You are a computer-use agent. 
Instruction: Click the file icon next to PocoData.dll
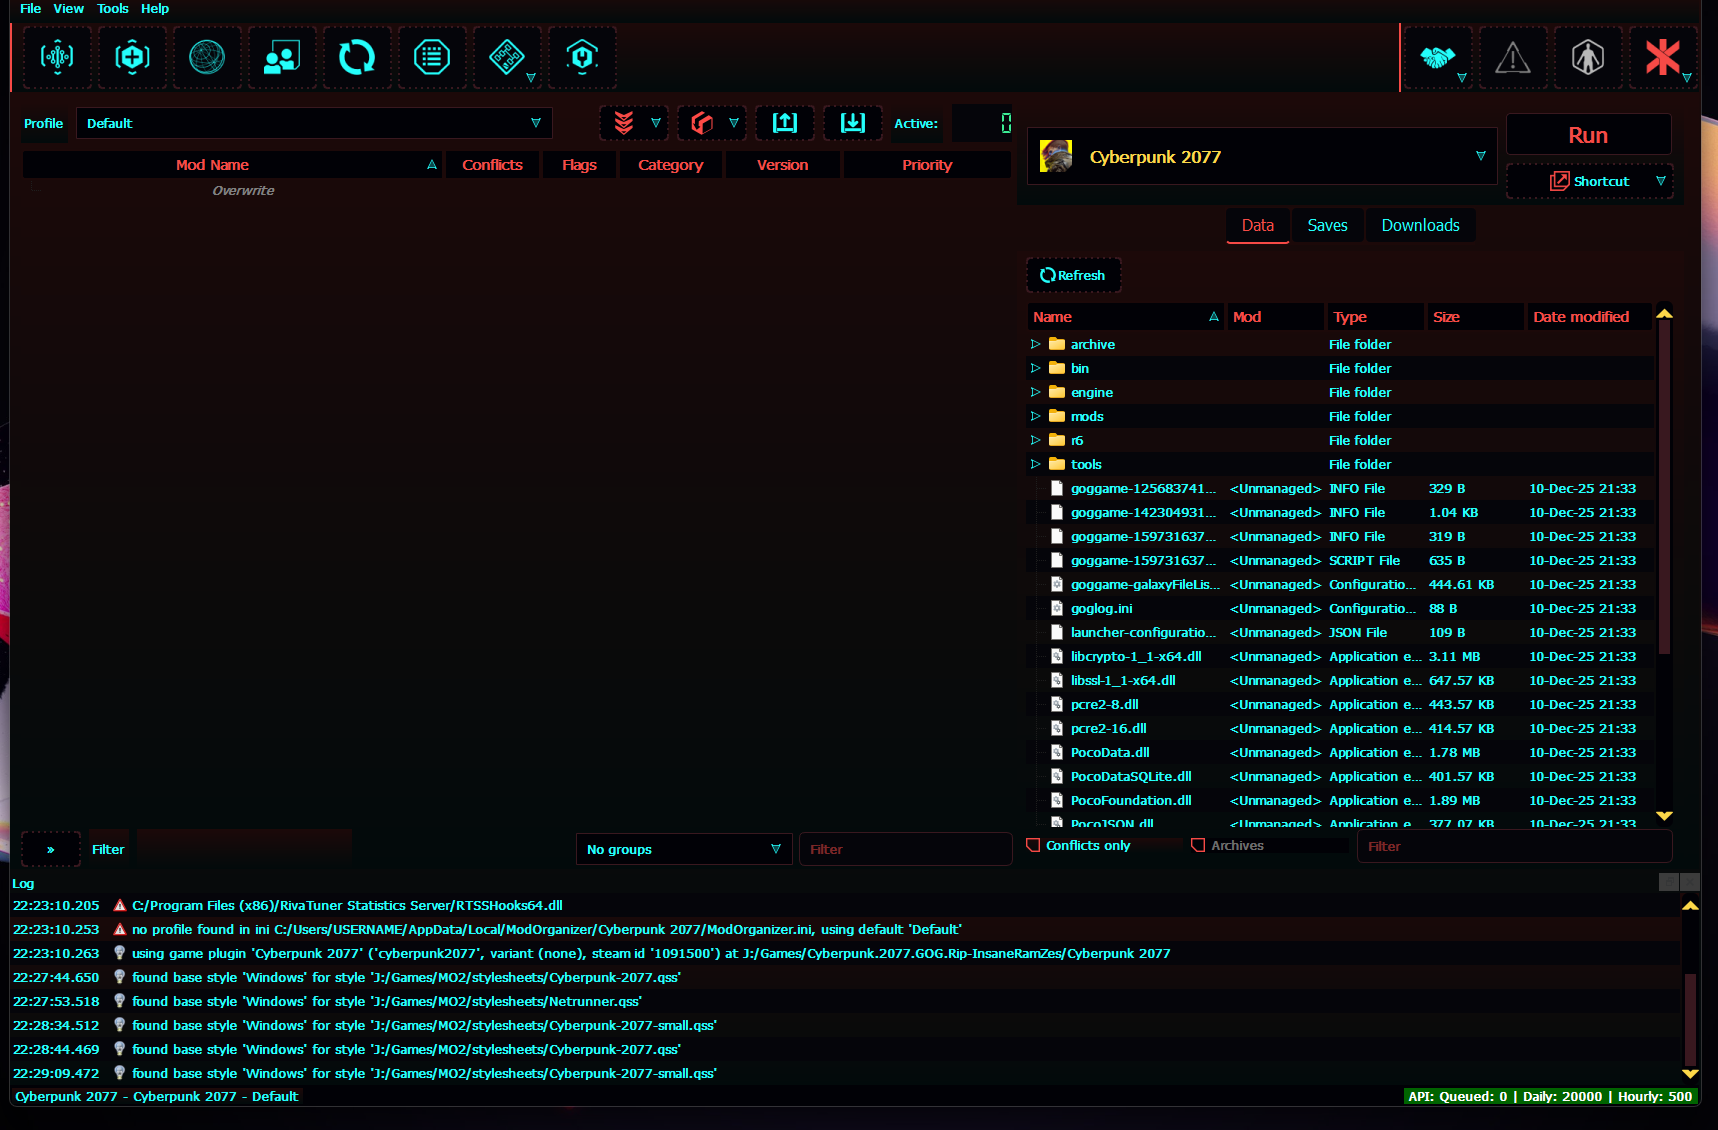(x=1056, y=752)
